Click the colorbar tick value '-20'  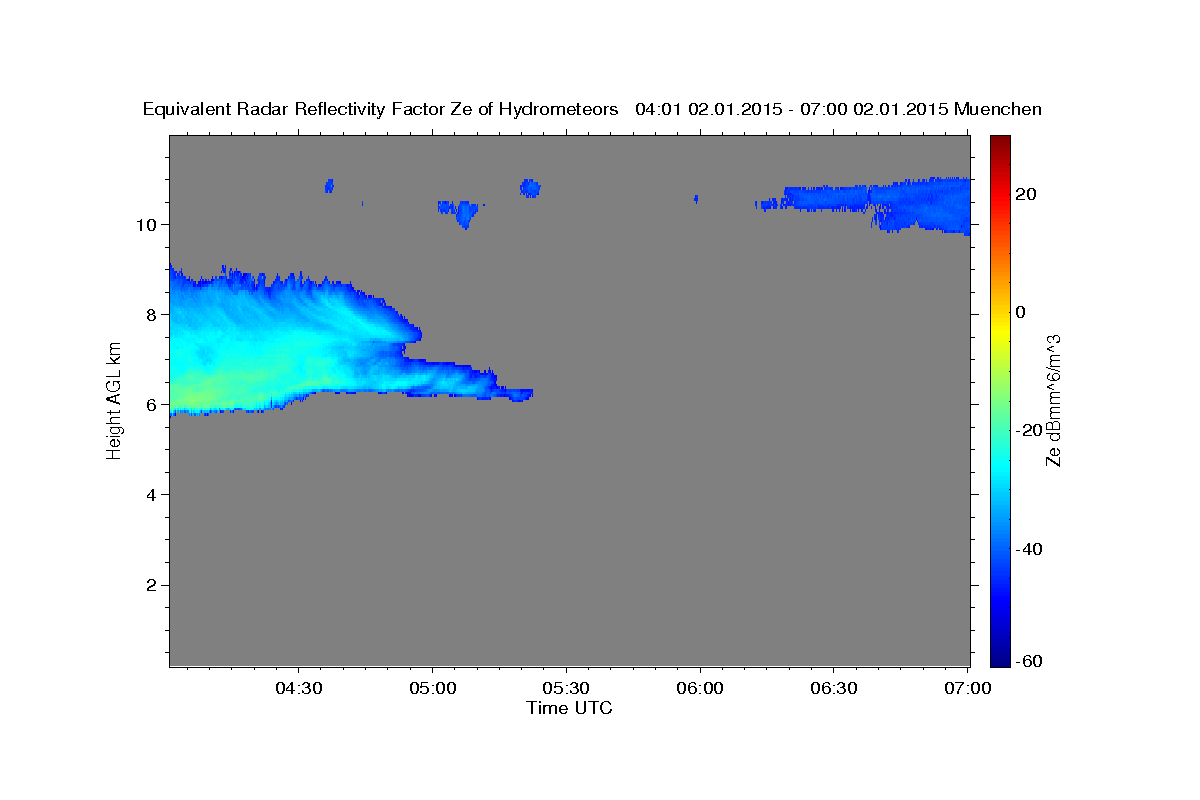point(1029,430)
